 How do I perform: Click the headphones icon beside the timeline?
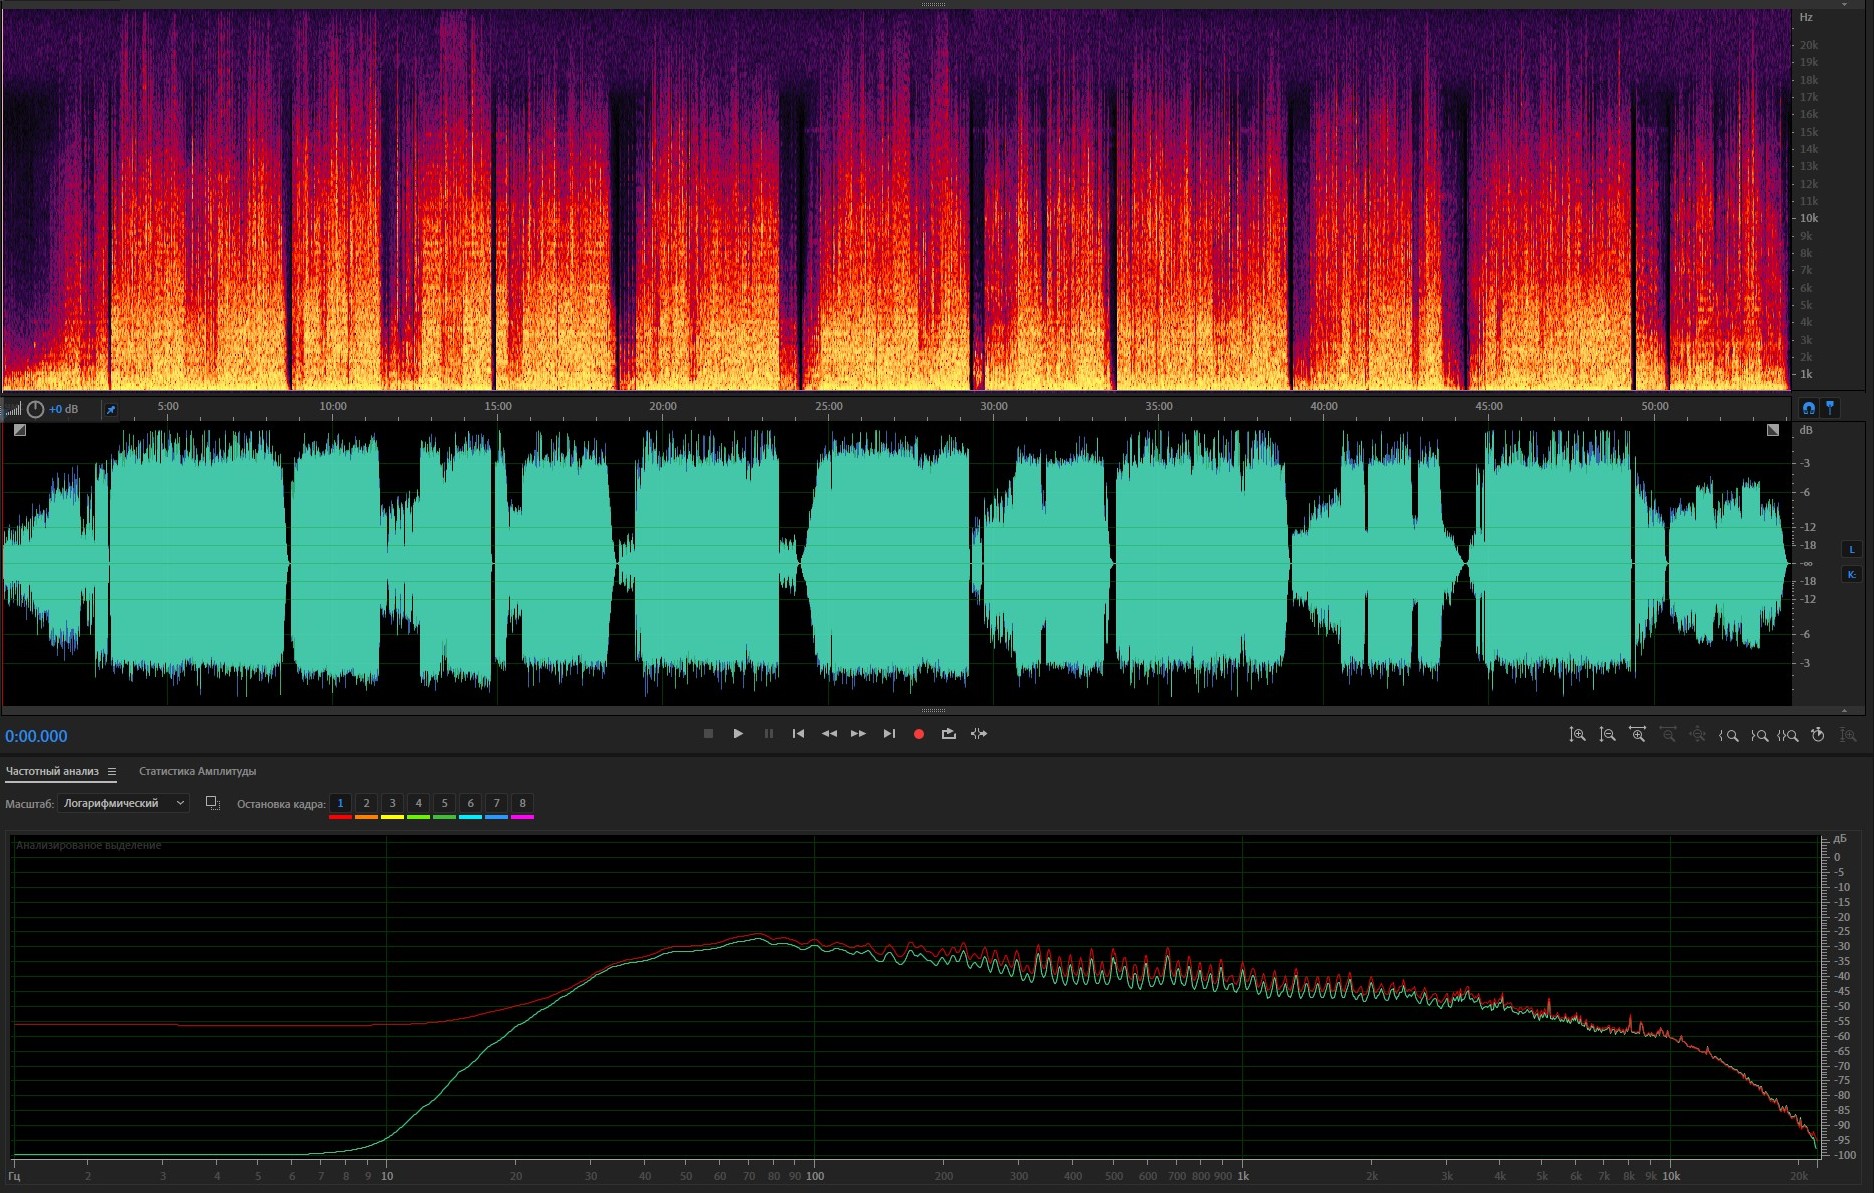point(1808,408)
